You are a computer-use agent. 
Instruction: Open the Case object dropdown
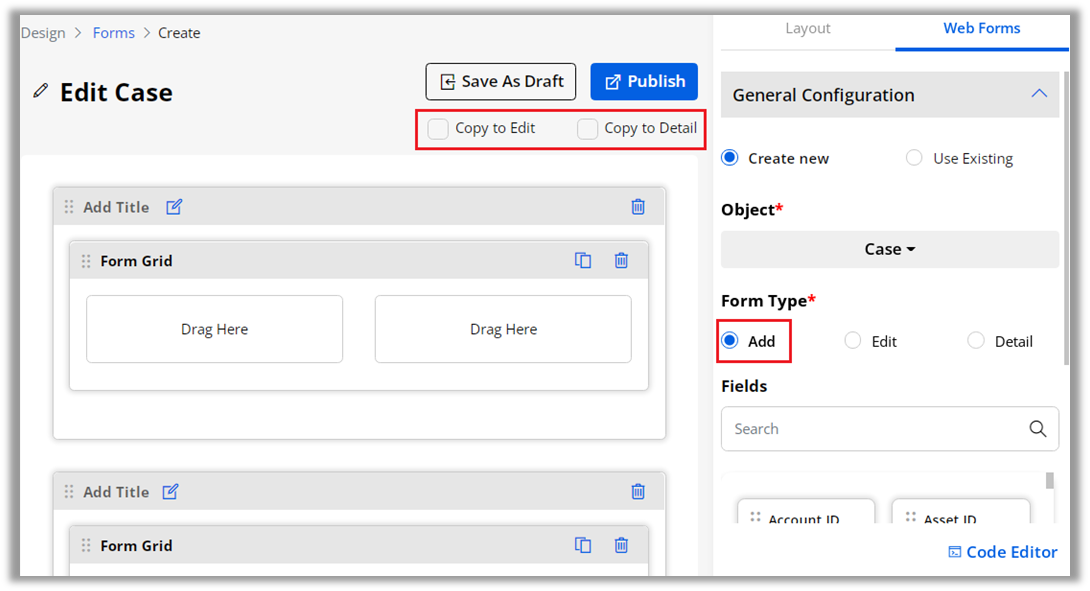click(x=890, y=249)
